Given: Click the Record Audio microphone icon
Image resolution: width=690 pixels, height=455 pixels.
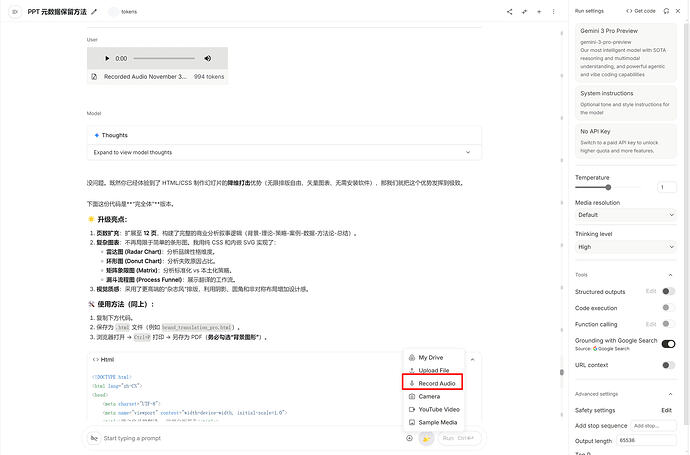Looking at the screenshot, I should (x=412, y=383).
